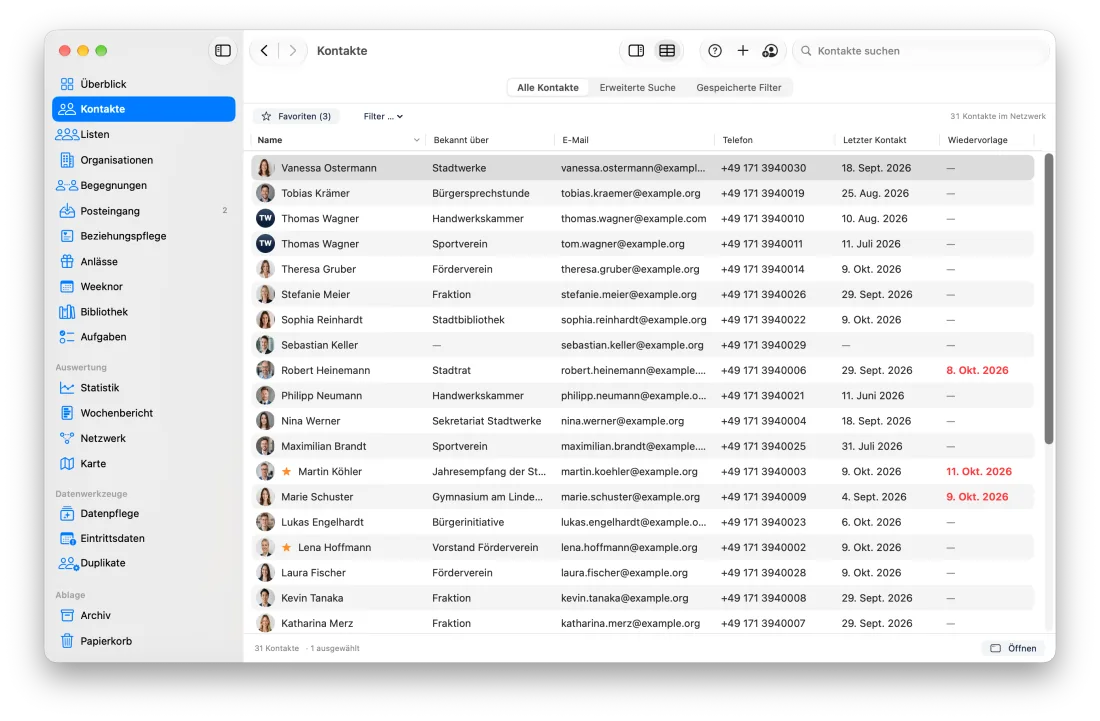Click phone number +49 171 3940029
This screenshot has width=1100, height=721.
point(763,345)
